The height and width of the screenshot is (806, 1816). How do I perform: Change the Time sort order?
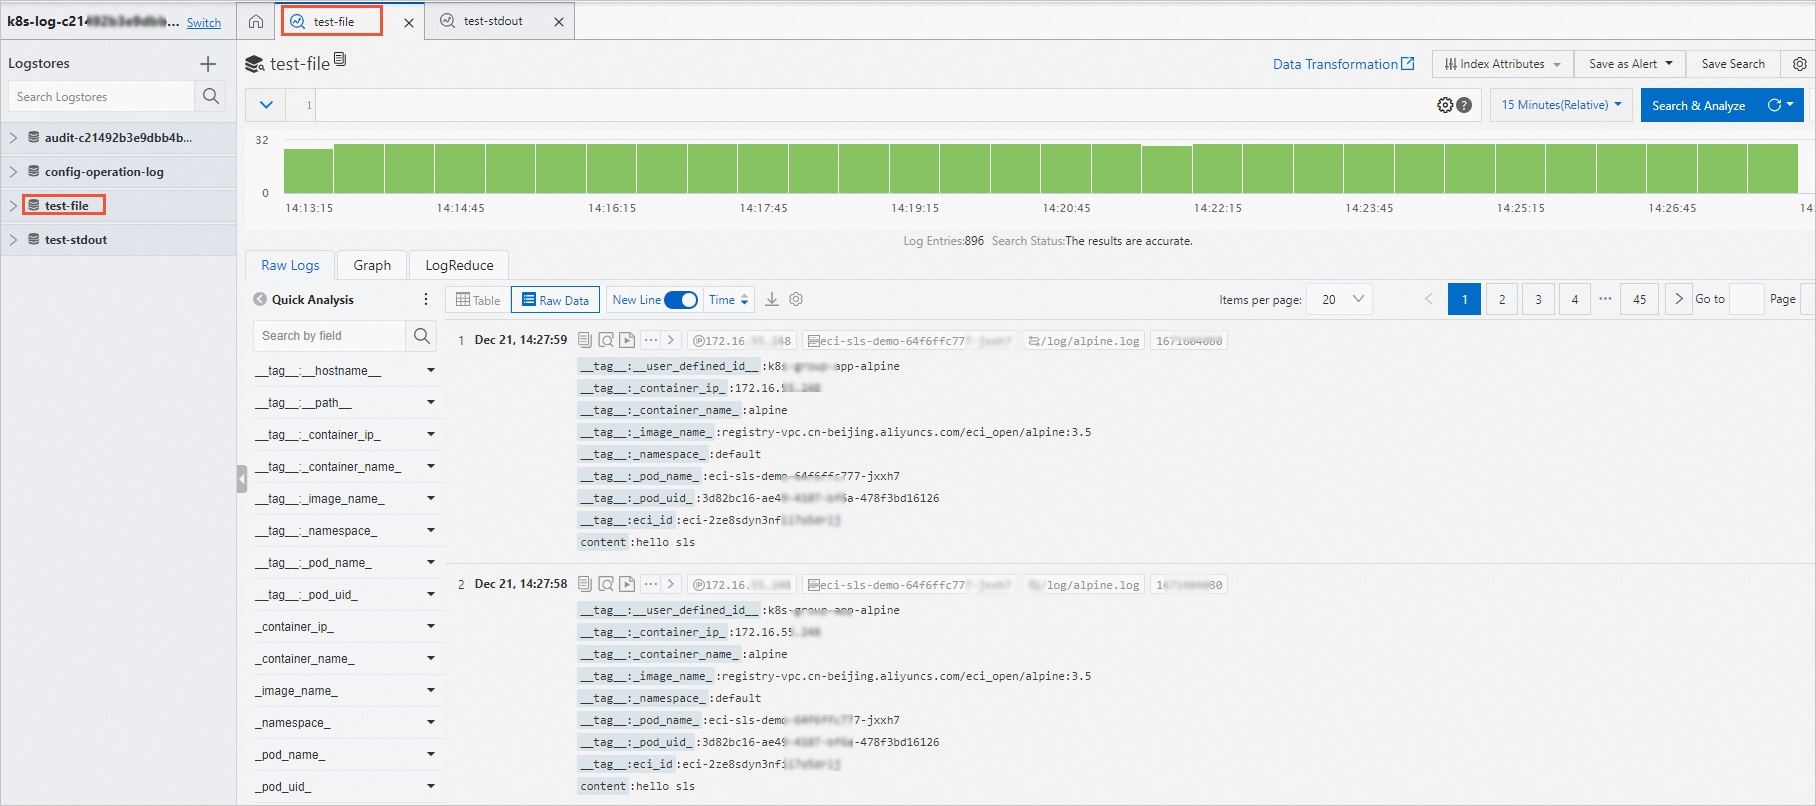tap(729, 300)
